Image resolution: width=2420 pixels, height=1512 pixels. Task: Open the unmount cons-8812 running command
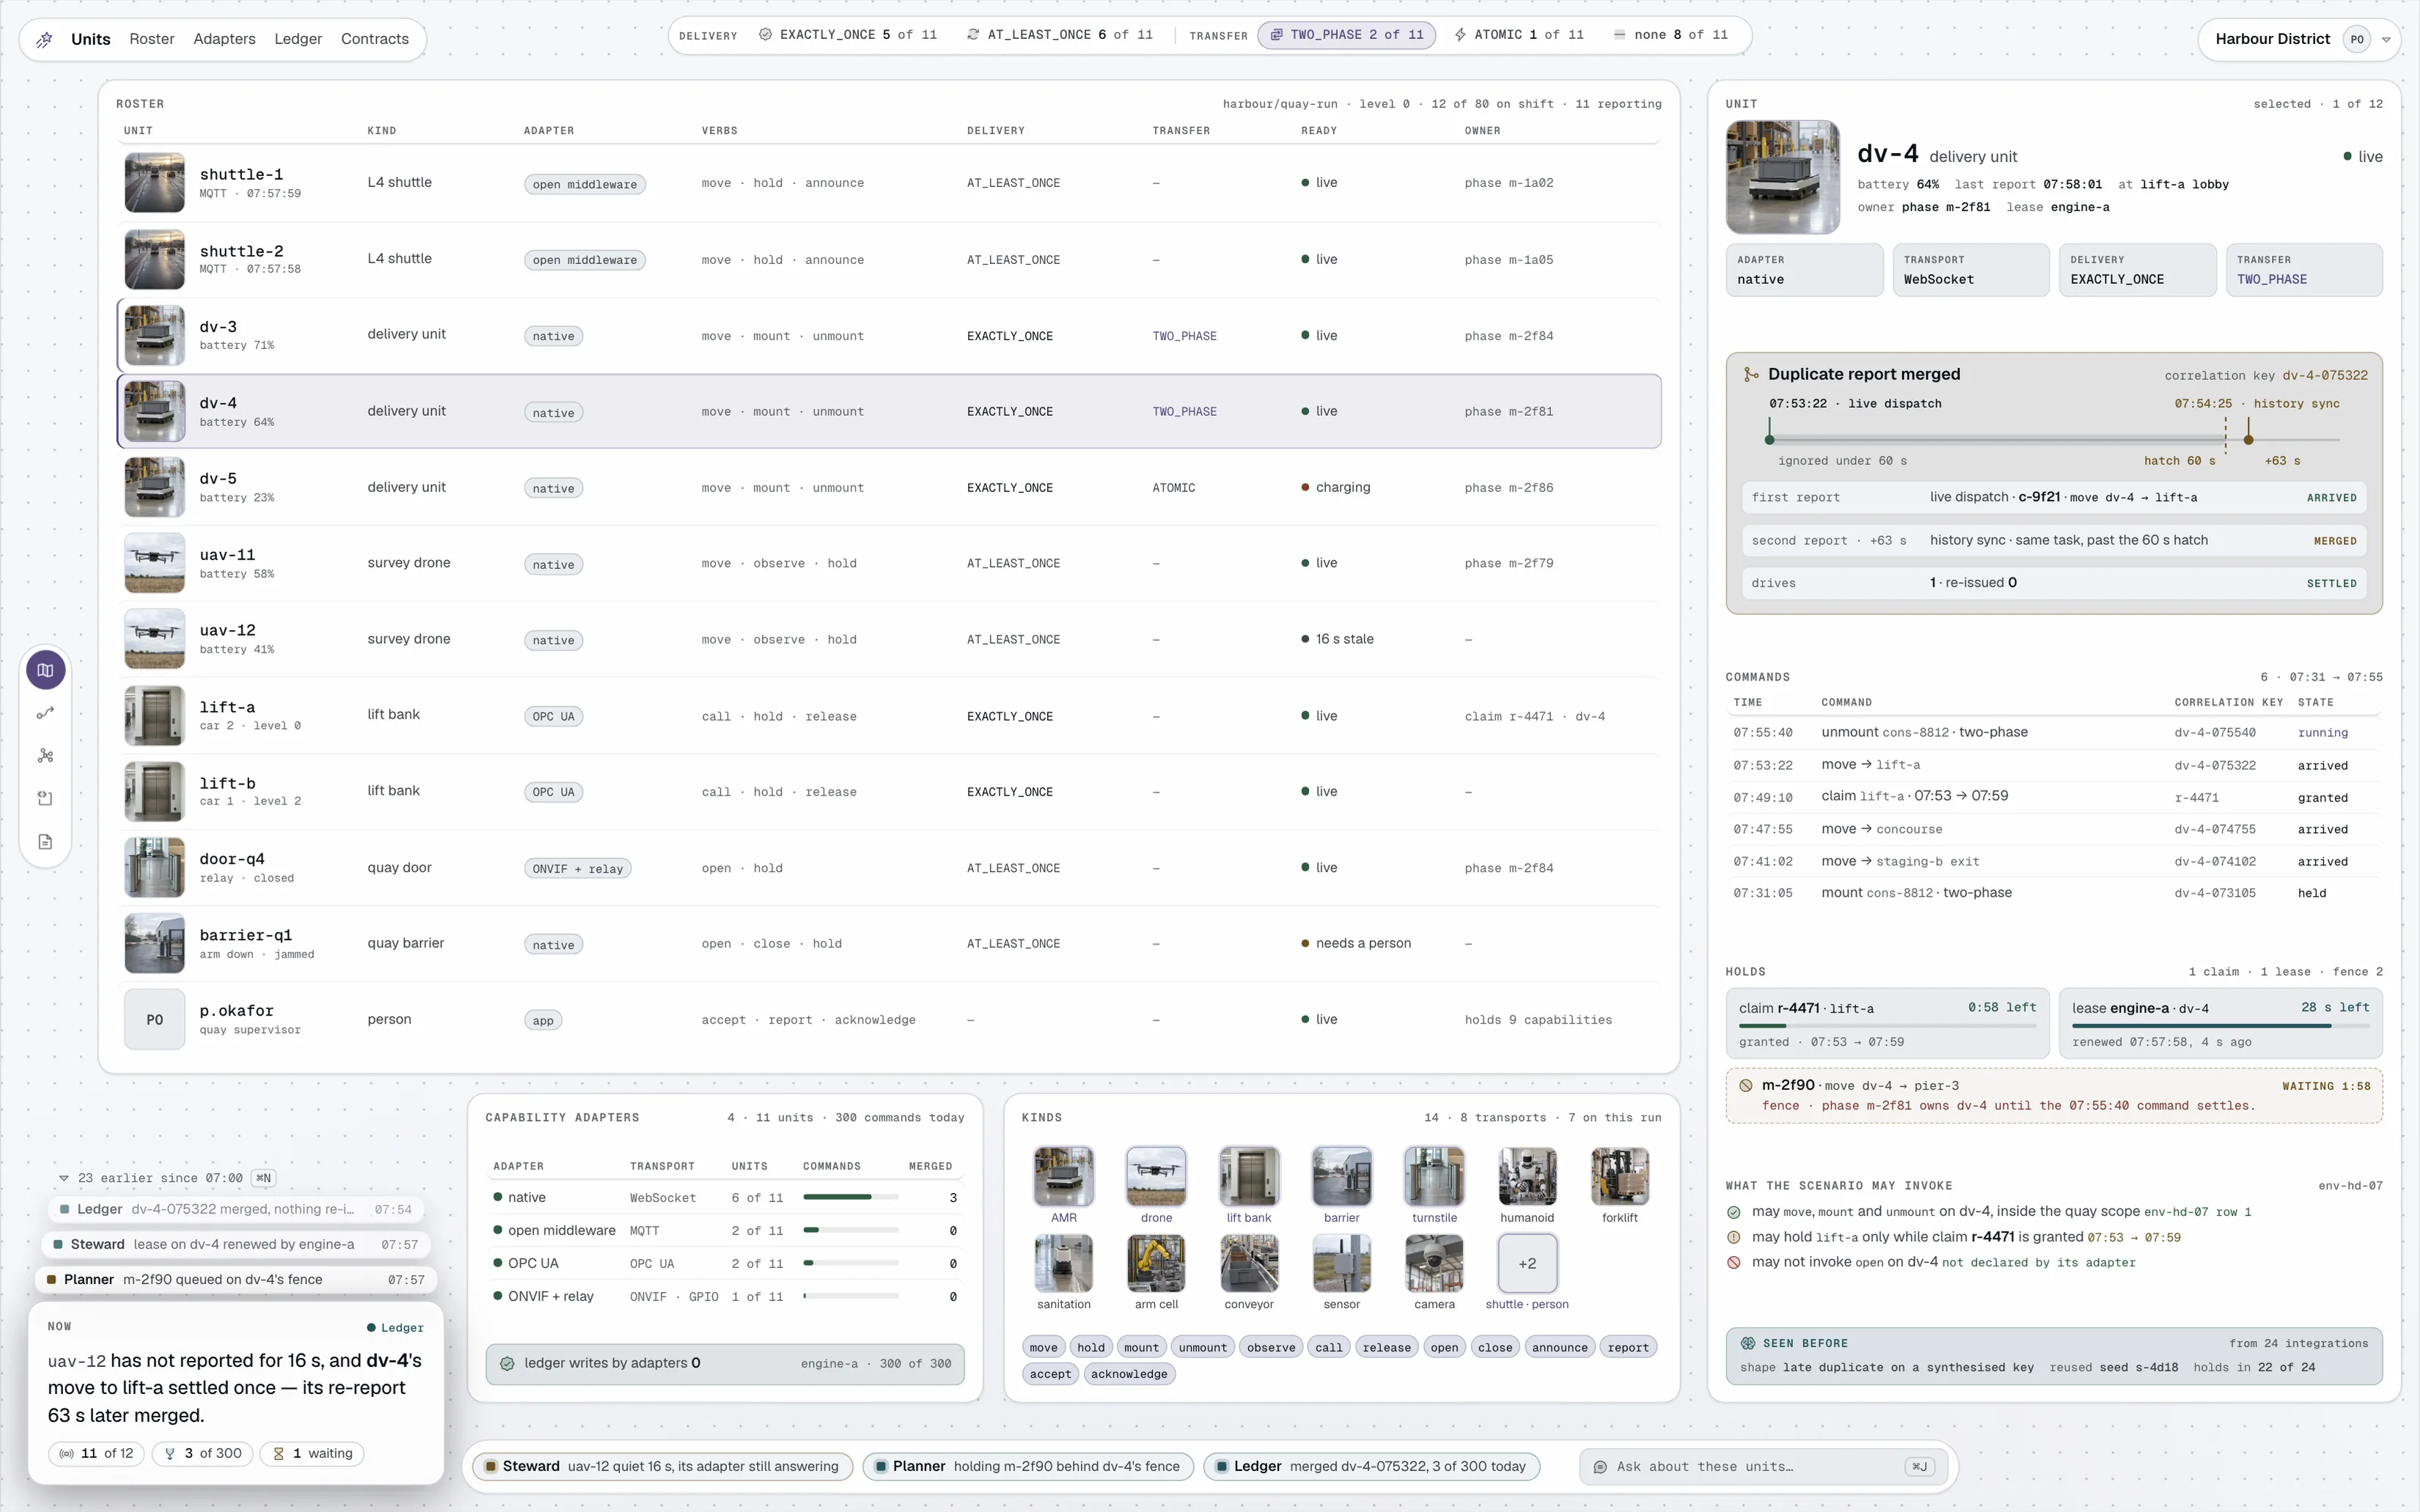tap(2054, 732)
